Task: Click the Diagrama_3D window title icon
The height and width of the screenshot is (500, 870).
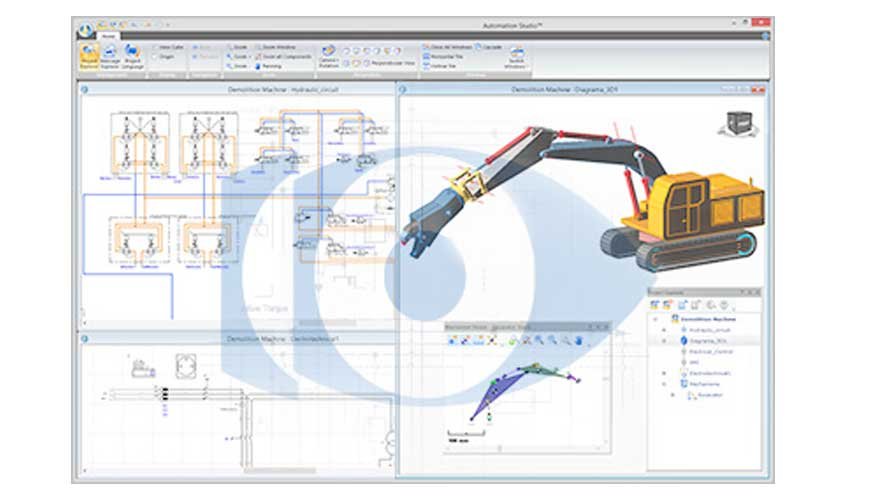Action: pyautogui.click(x=402, y=89)
